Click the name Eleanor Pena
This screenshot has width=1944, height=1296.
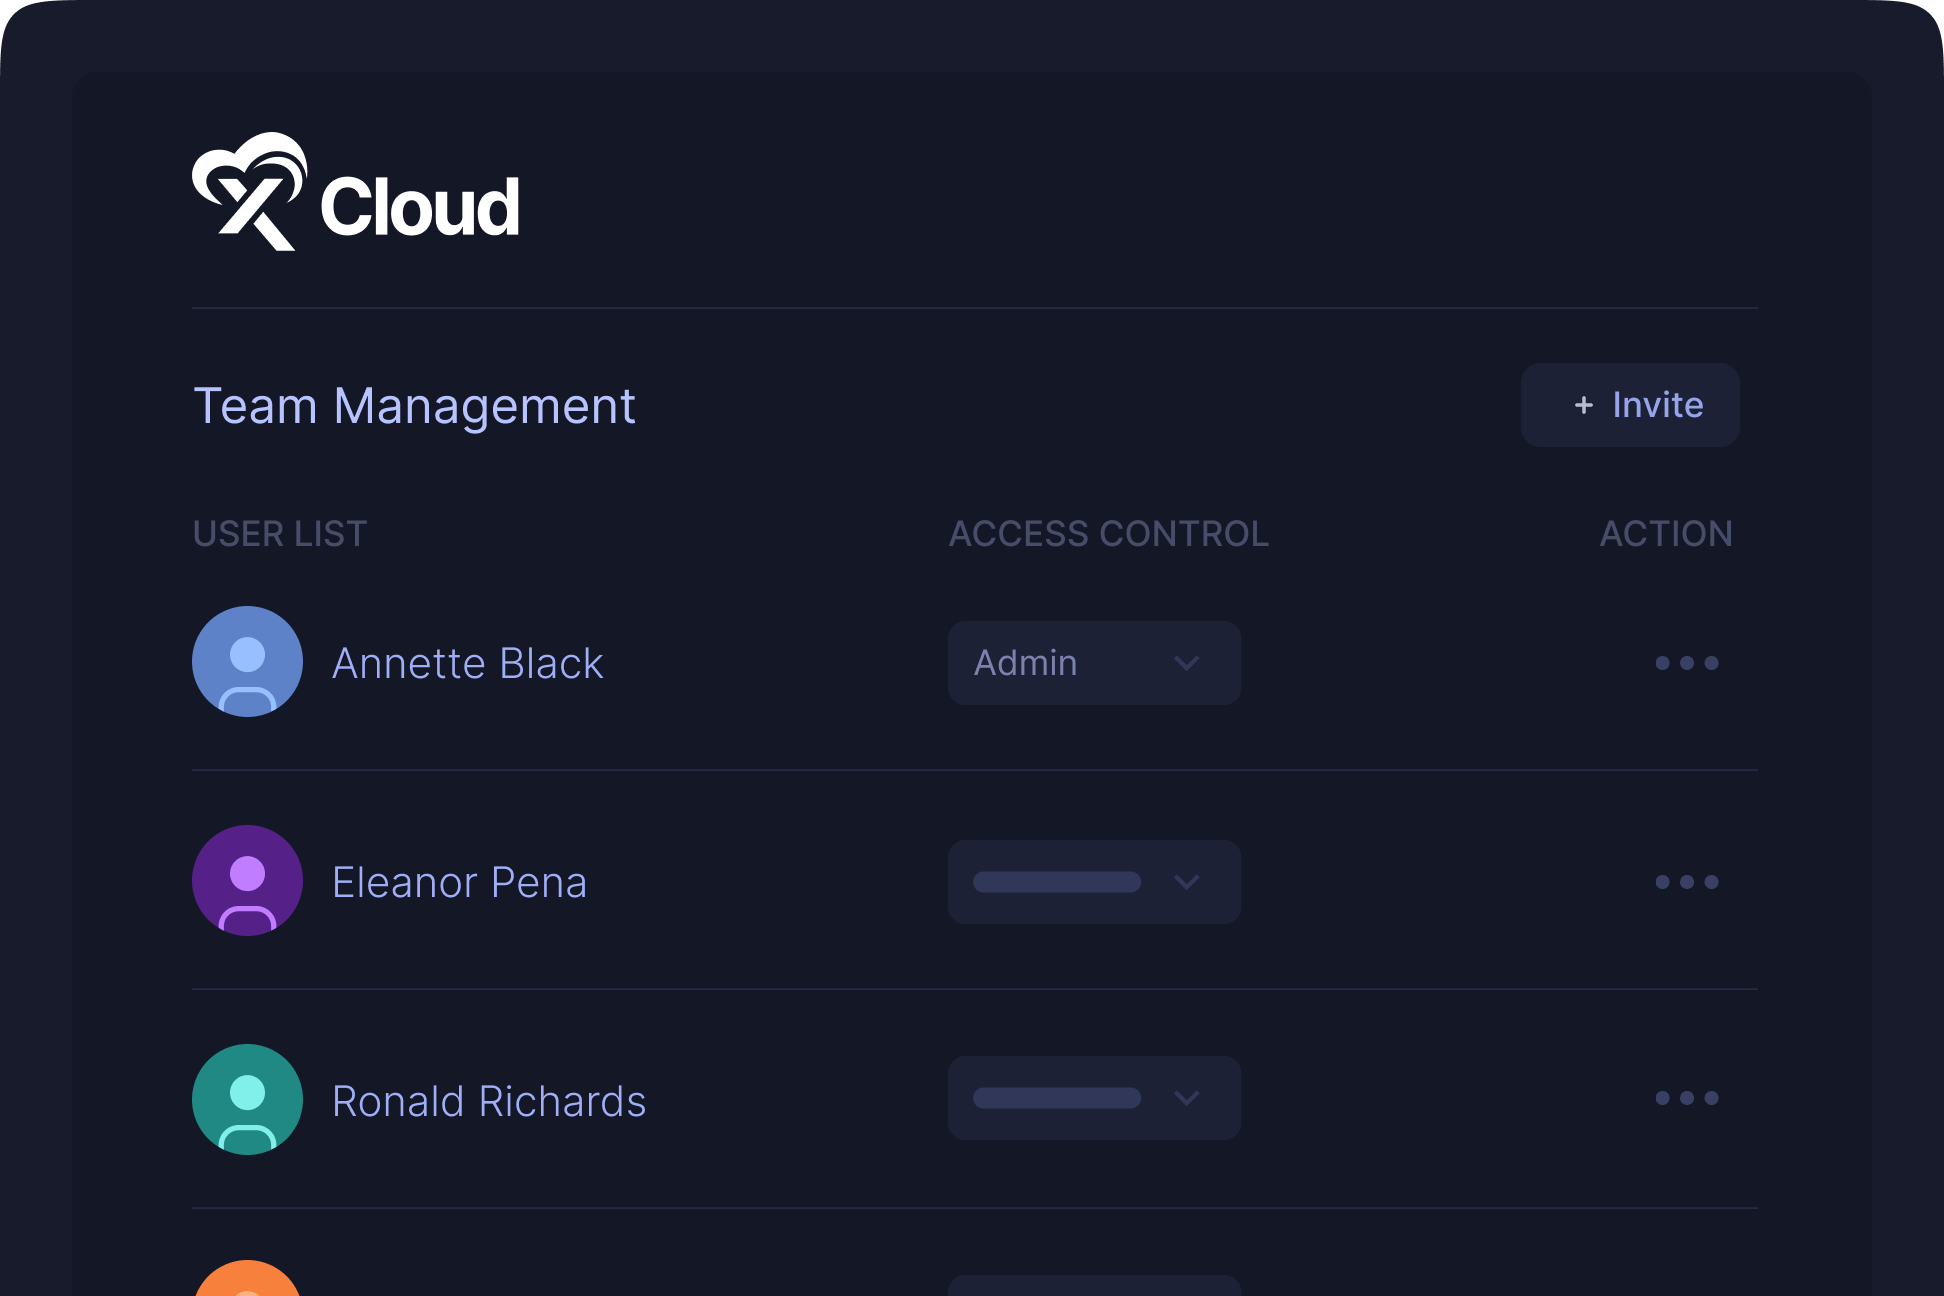(x=459, y=883)
